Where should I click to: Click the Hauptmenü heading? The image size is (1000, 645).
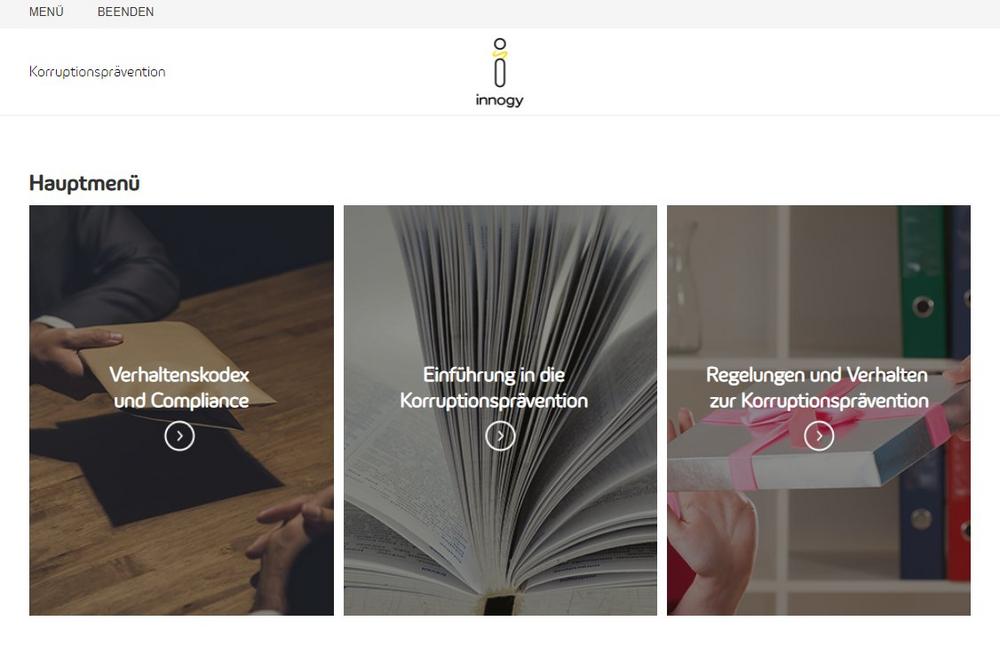84,183
